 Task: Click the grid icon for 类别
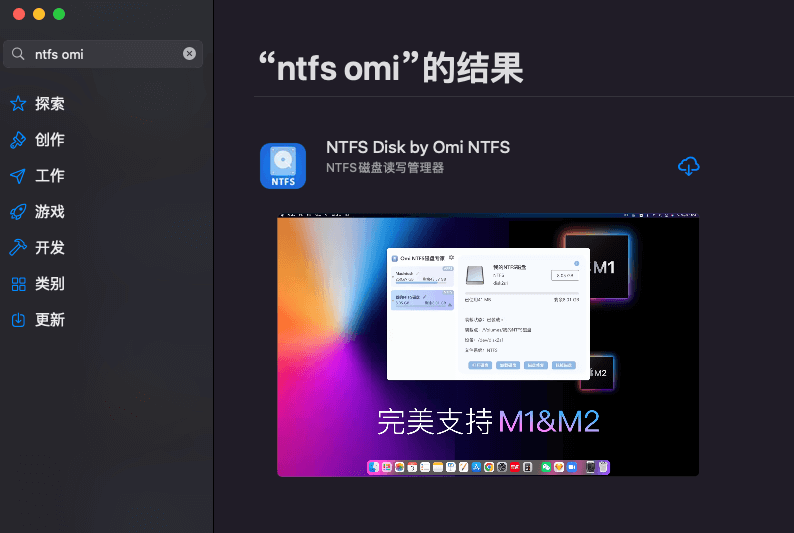[x=18, y=284]
